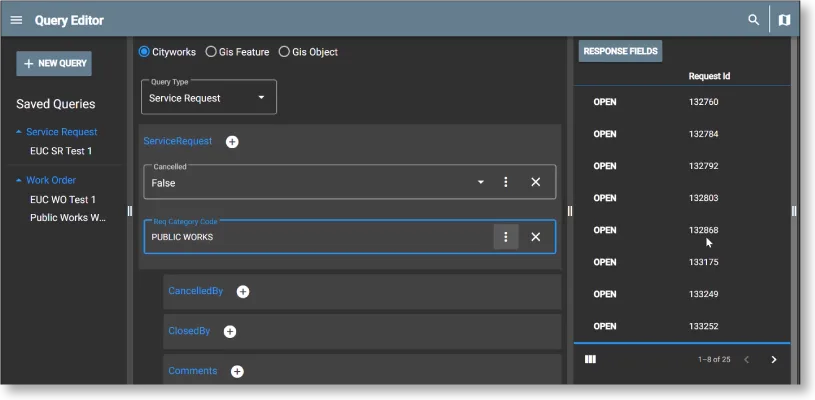Open saved query Public Works W...
Screen dimensions: 815x400
pos(68,218)
